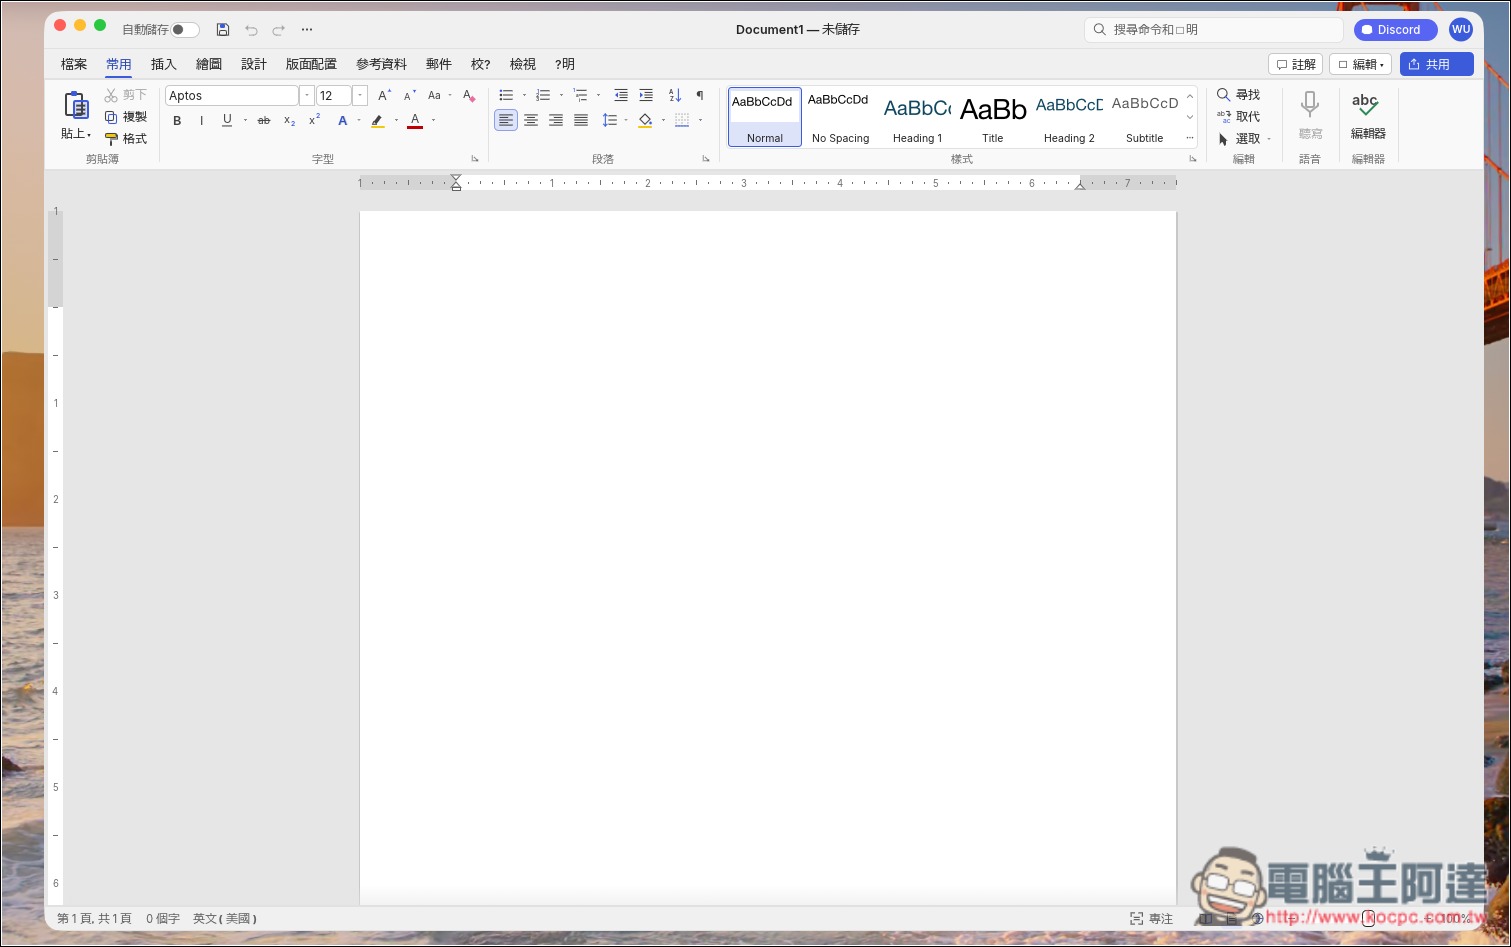
Task: Increase font size with the larger A icon
Action: (384, 96)
